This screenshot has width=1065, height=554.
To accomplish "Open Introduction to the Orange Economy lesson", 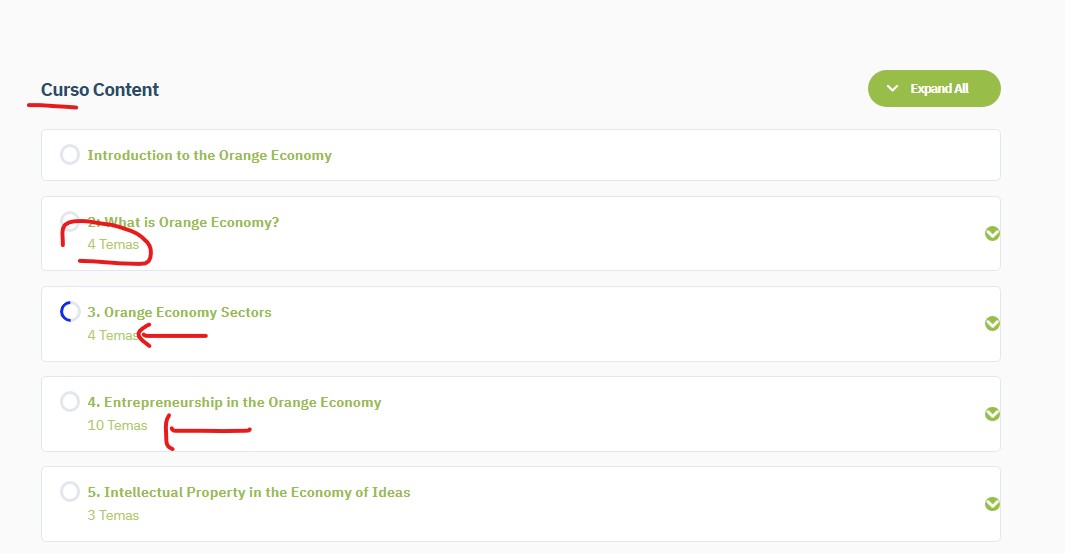I will (x=209, y=155).
